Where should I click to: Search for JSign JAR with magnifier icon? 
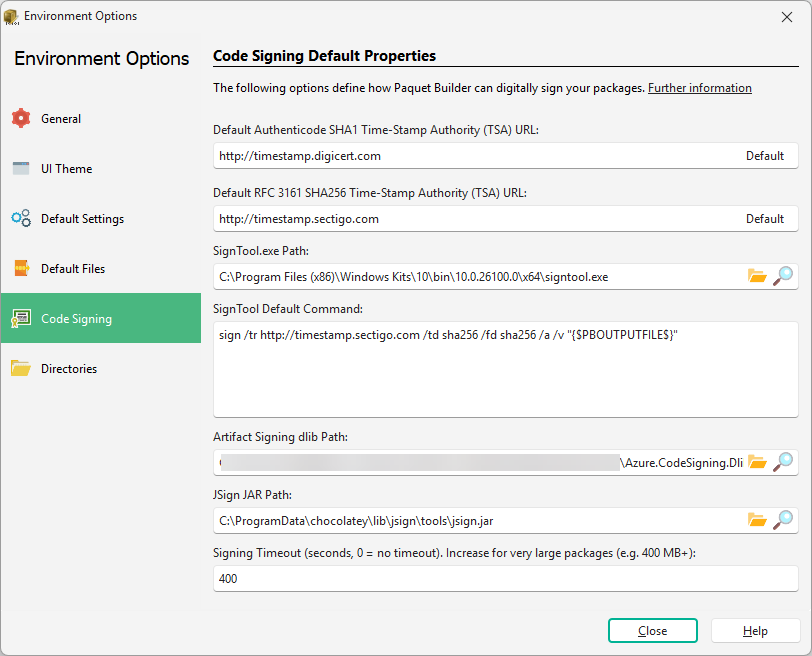(x=783, y=520)
